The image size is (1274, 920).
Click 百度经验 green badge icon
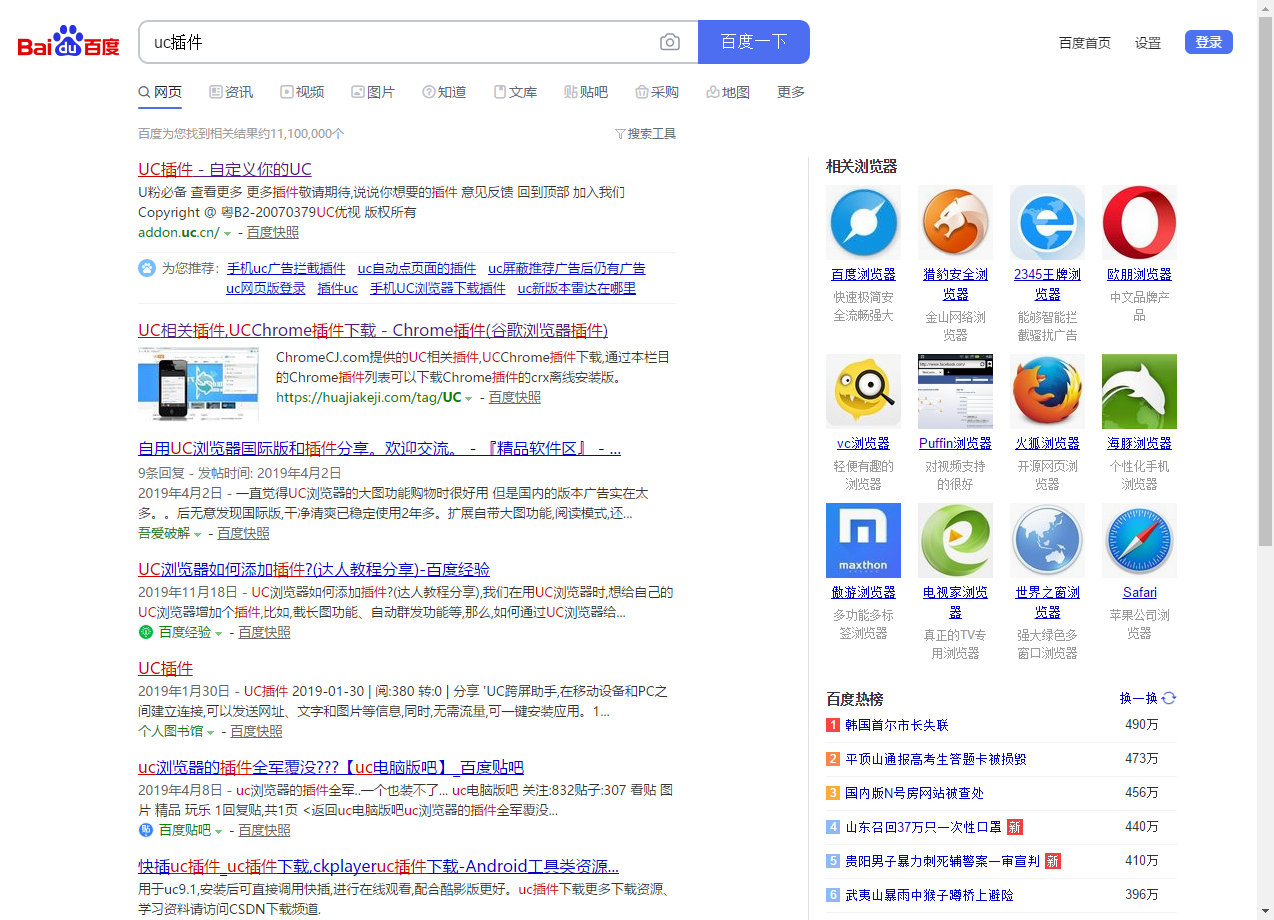[x=146, y=632]
